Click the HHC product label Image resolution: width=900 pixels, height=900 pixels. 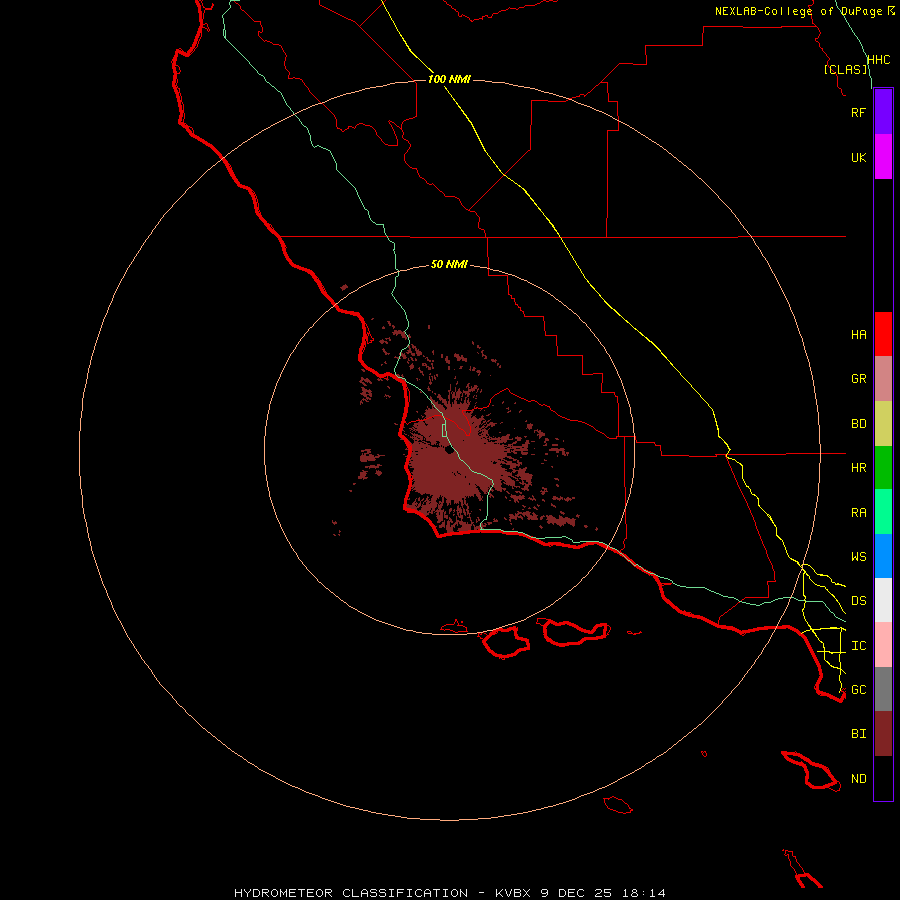tap(878, 60)
